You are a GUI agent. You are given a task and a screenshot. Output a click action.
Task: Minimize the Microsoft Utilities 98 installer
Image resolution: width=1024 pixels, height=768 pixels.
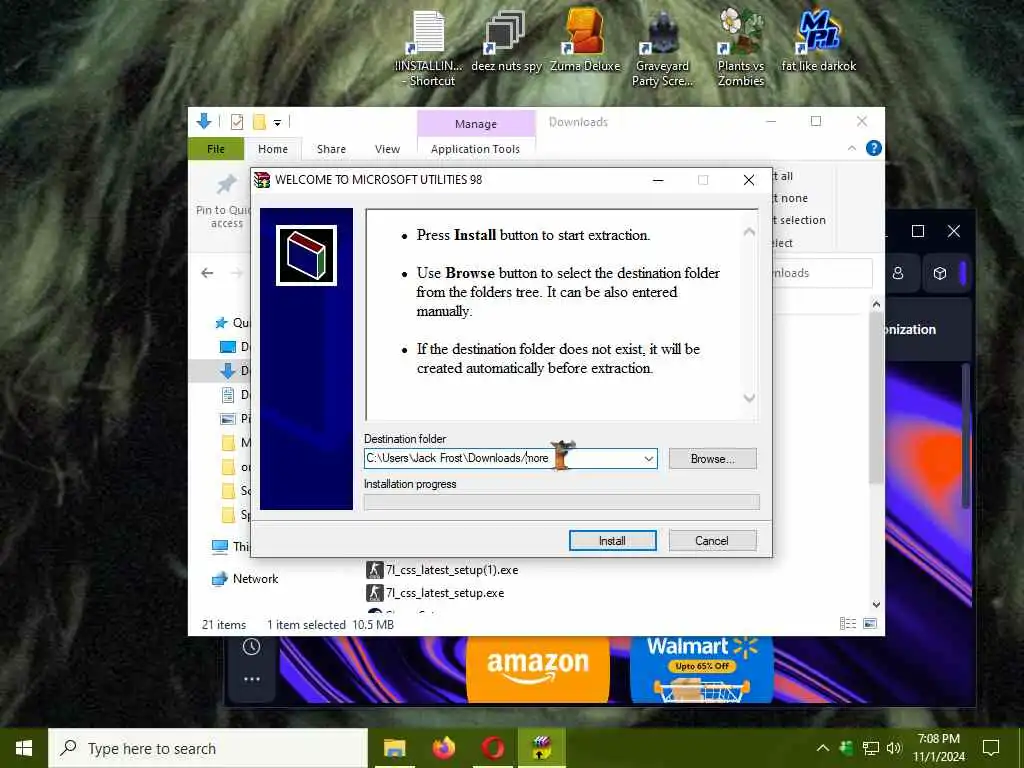coord(658,180)
